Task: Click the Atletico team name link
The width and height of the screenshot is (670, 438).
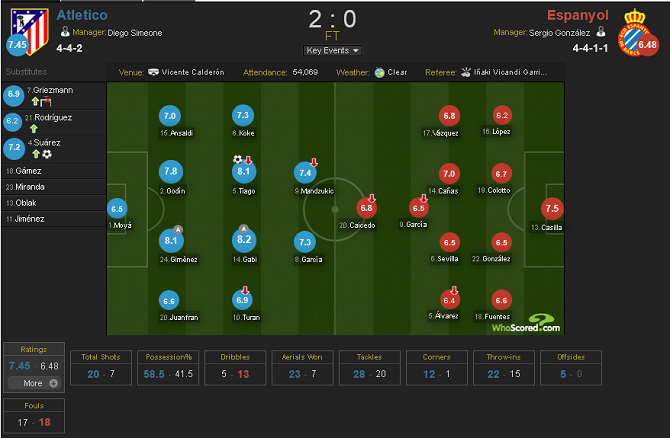Action: (82, 15)
